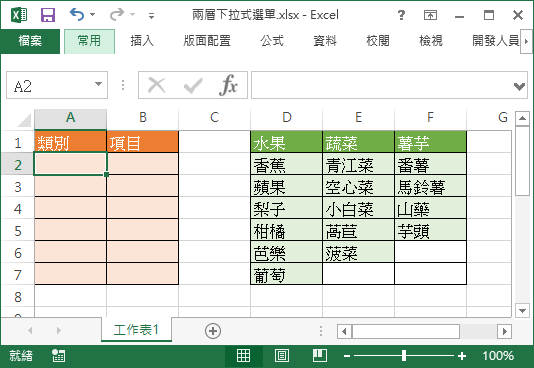Image resolution: width=534 pixels, height=368 pixels.
Task: Click the redo arrow icon
Action: (x=117, y=15)
